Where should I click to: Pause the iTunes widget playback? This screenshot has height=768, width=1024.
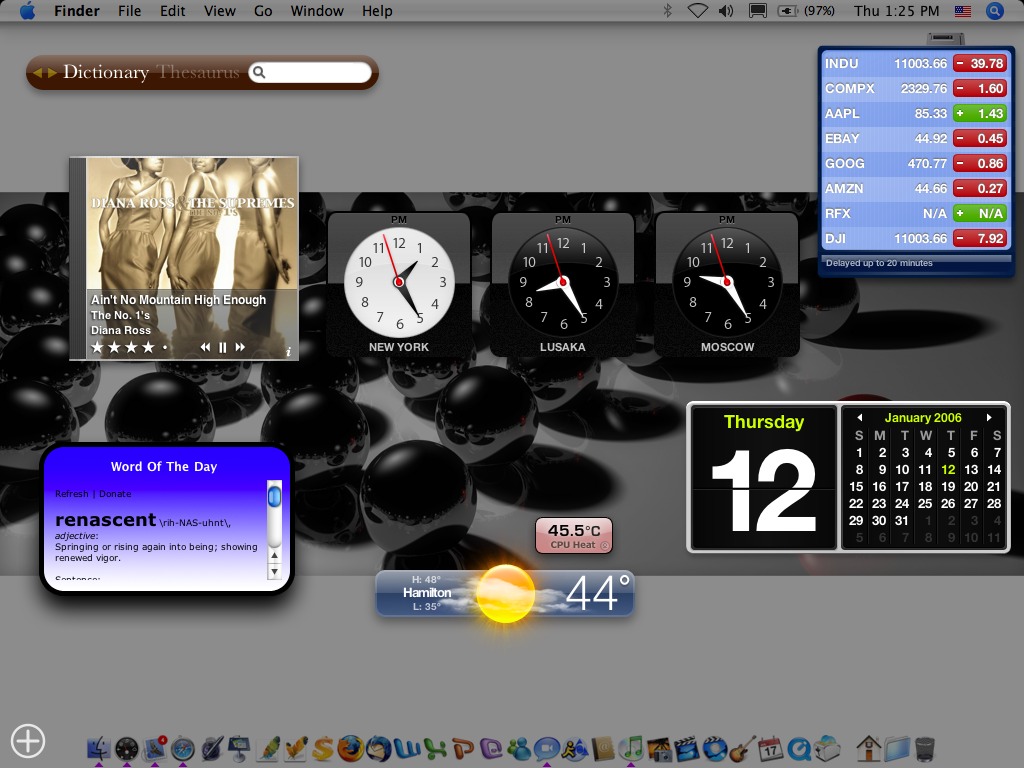(x=223, y=347)
